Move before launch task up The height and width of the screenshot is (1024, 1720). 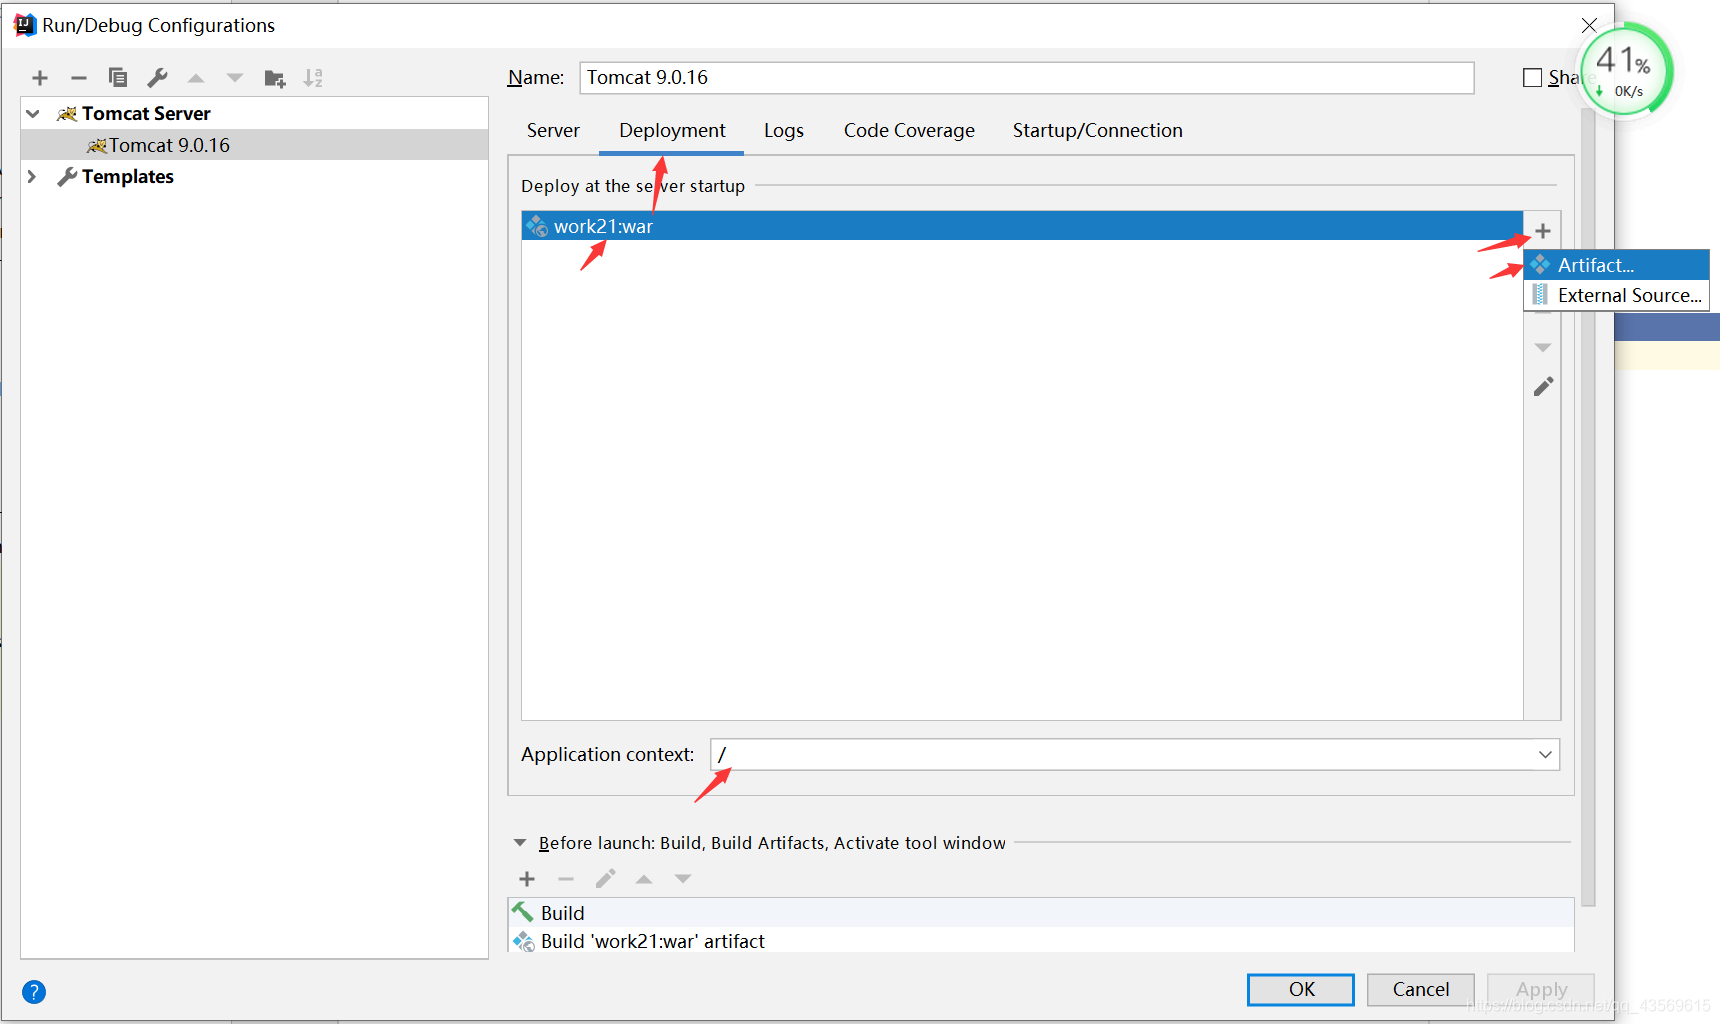(644, 879)
